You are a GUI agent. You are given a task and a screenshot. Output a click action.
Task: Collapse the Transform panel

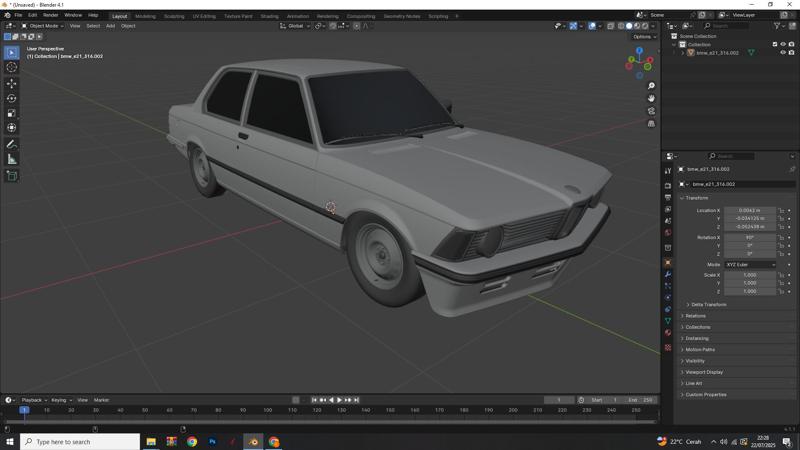696,197
